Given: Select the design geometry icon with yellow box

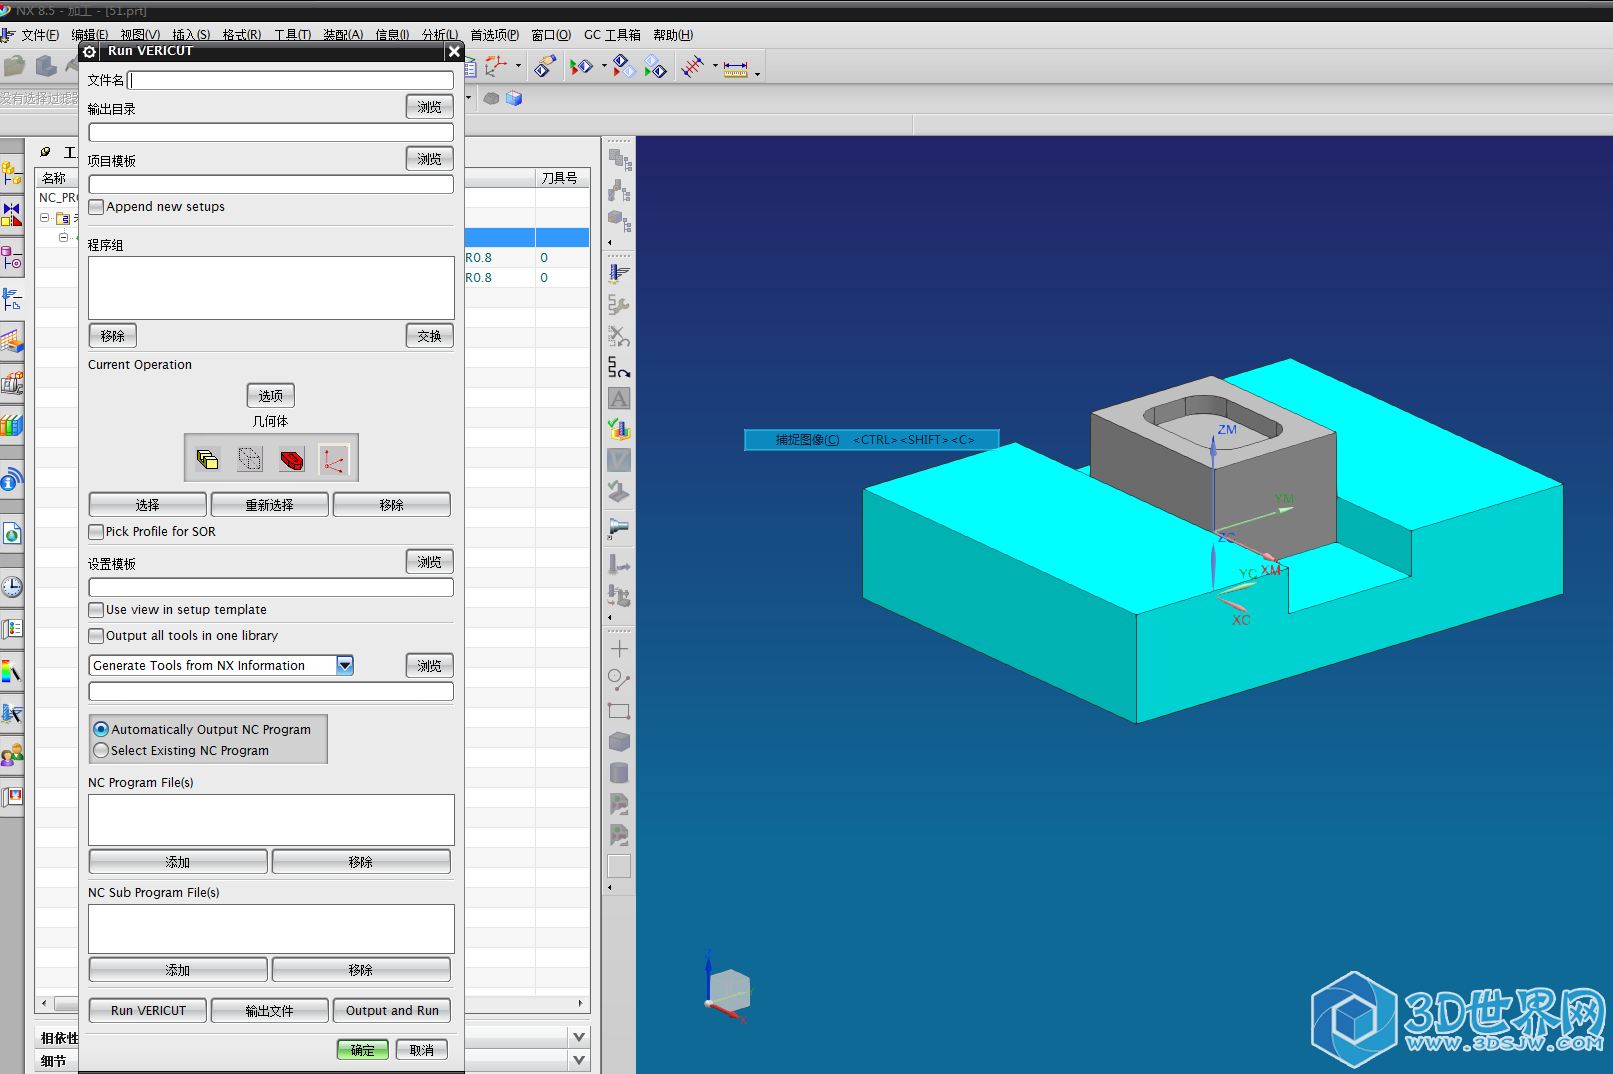Looking at the screenshot, I should click(208, 460).
